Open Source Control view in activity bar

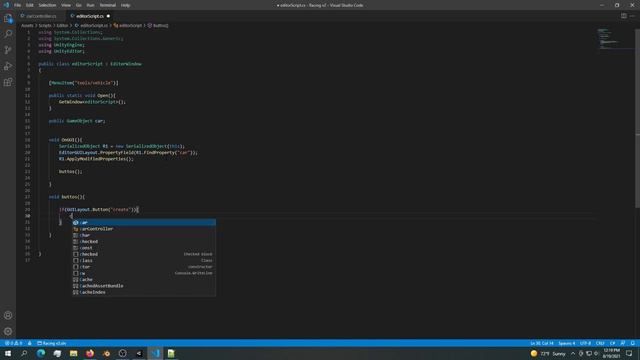click(x=8, y=50)
